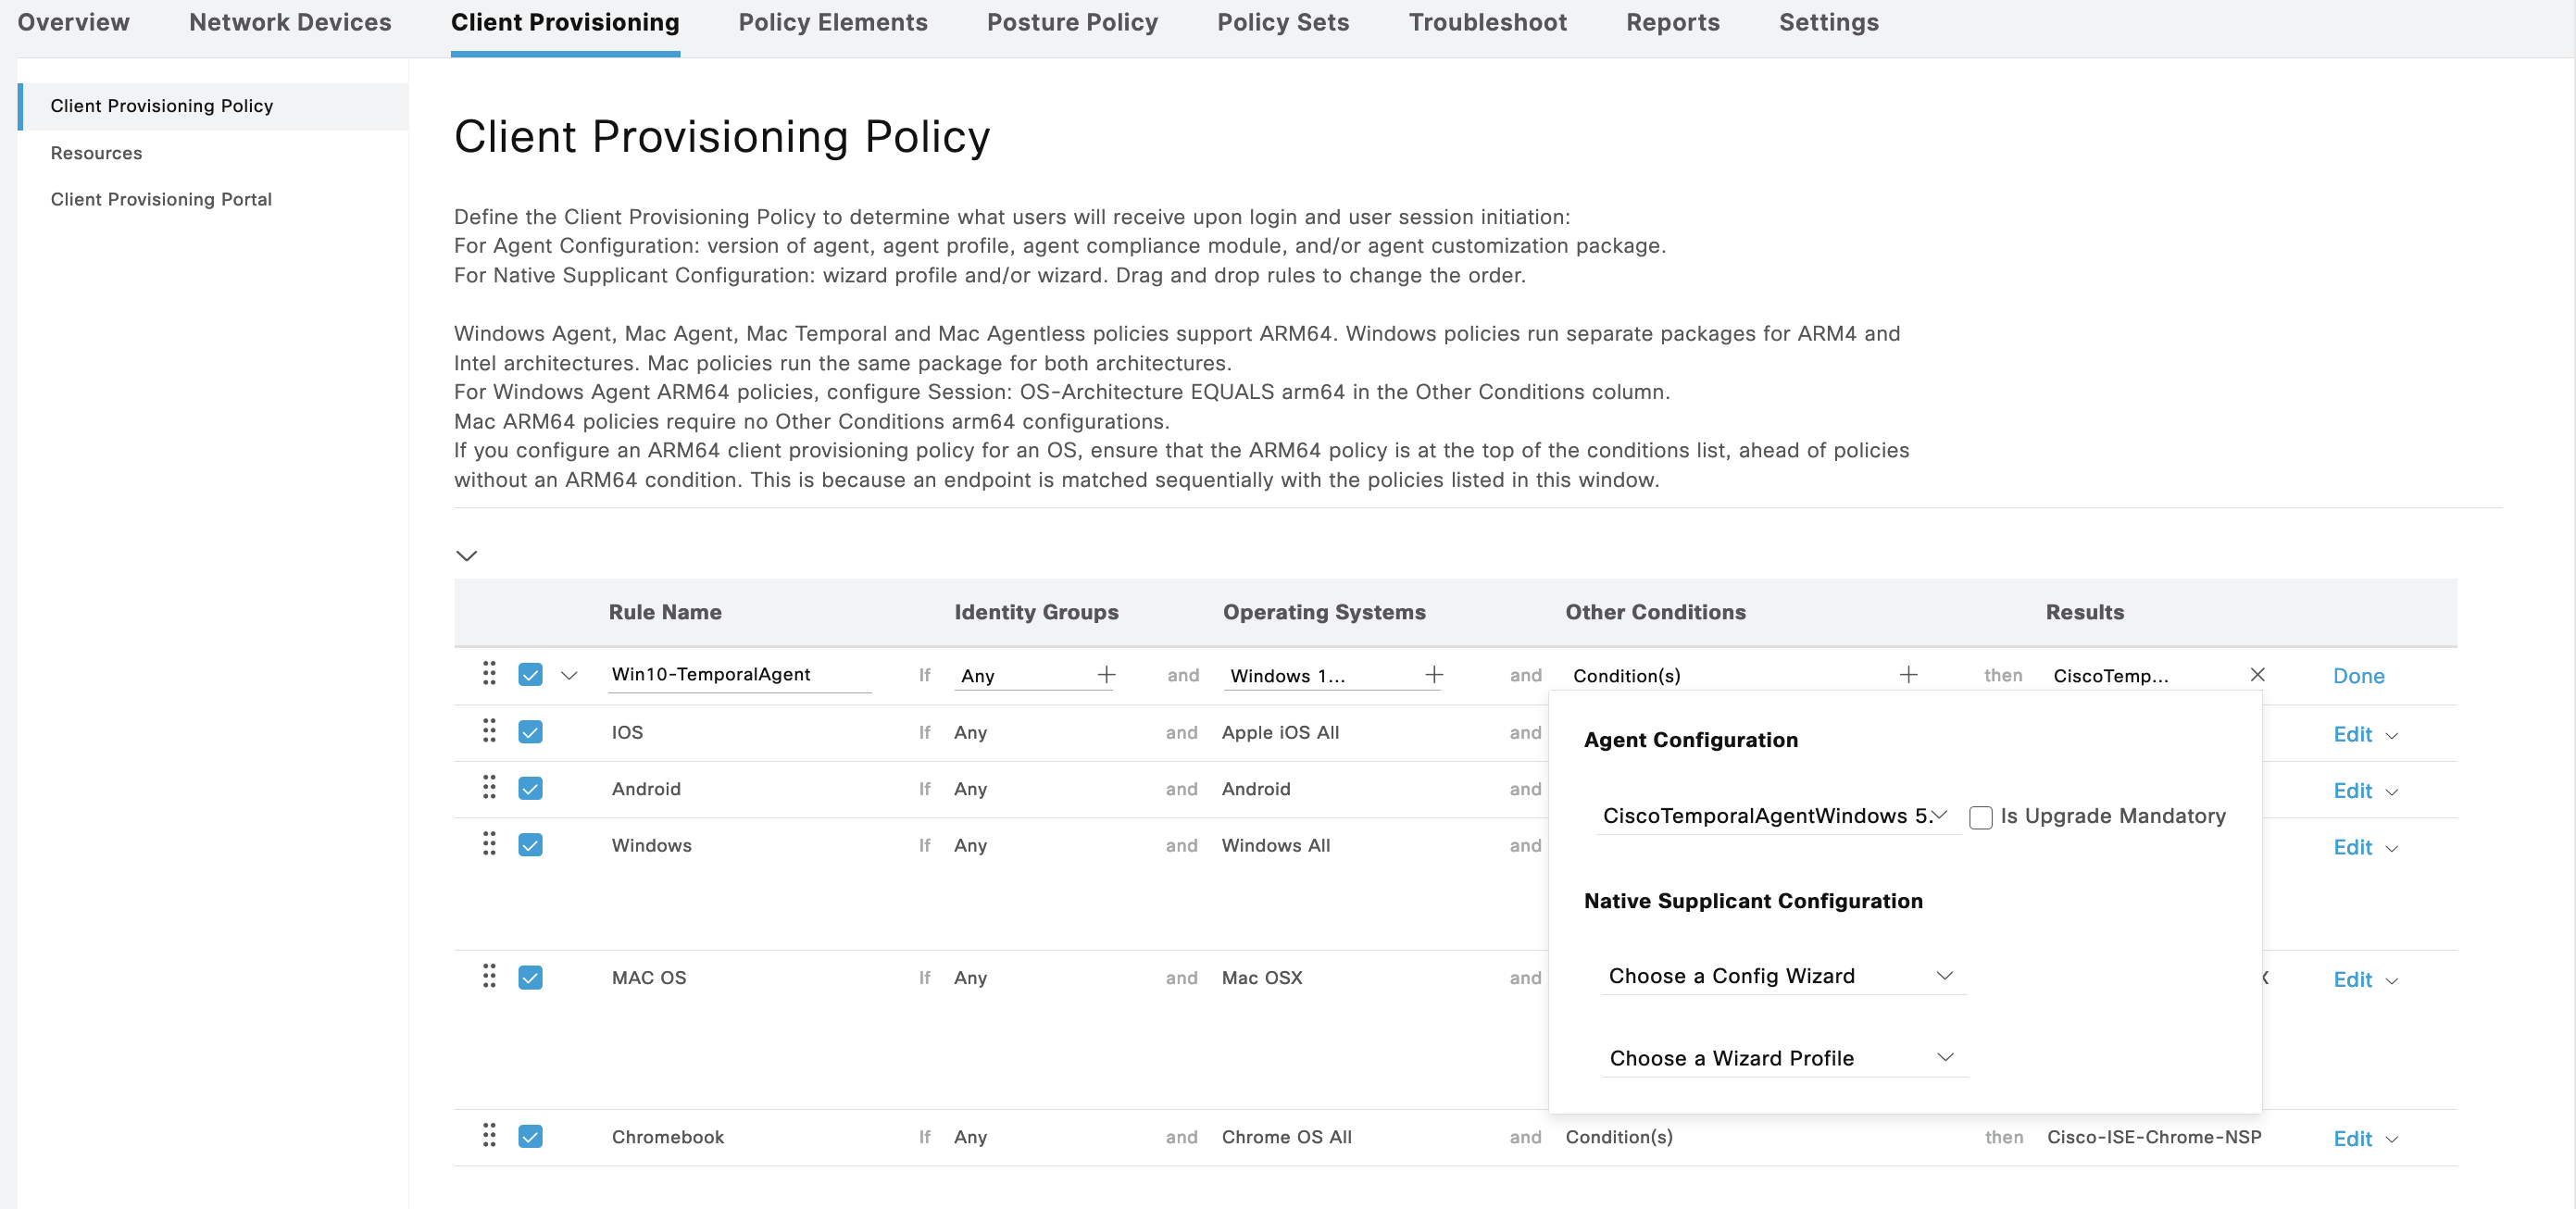Grab drag handle of Chromebook rule
This screenshot has width=2576, height=1209.
[x=489, y=1135]
